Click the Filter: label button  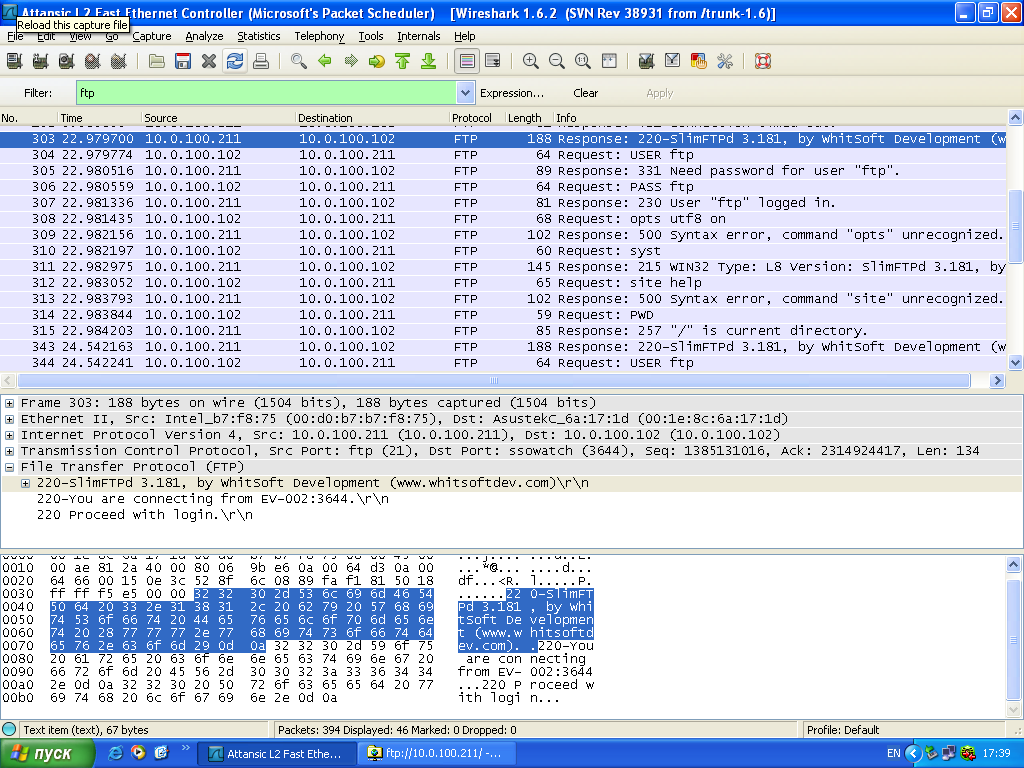coord(38,93)
